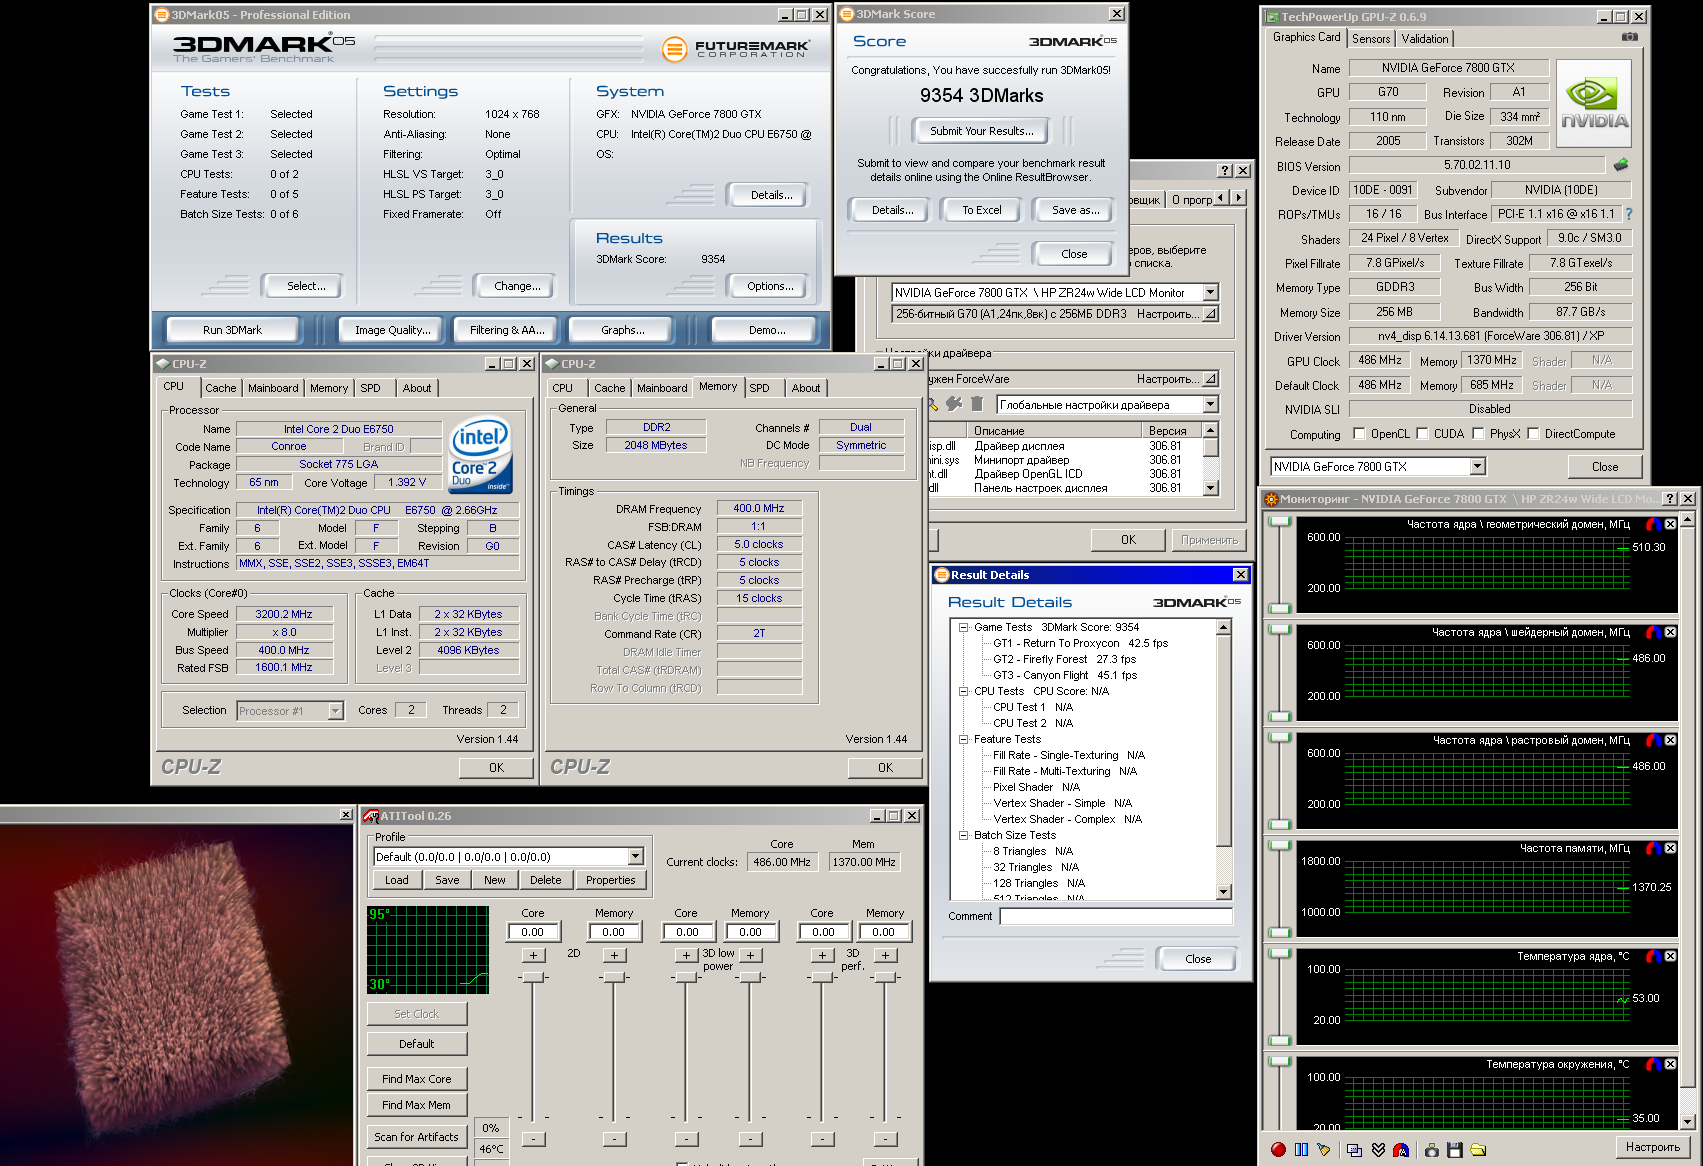This screenshot has width=1703, height=1166.
Task: Open the SPD tab in the left CPU-Z window
Action: [x=370, y=388]
